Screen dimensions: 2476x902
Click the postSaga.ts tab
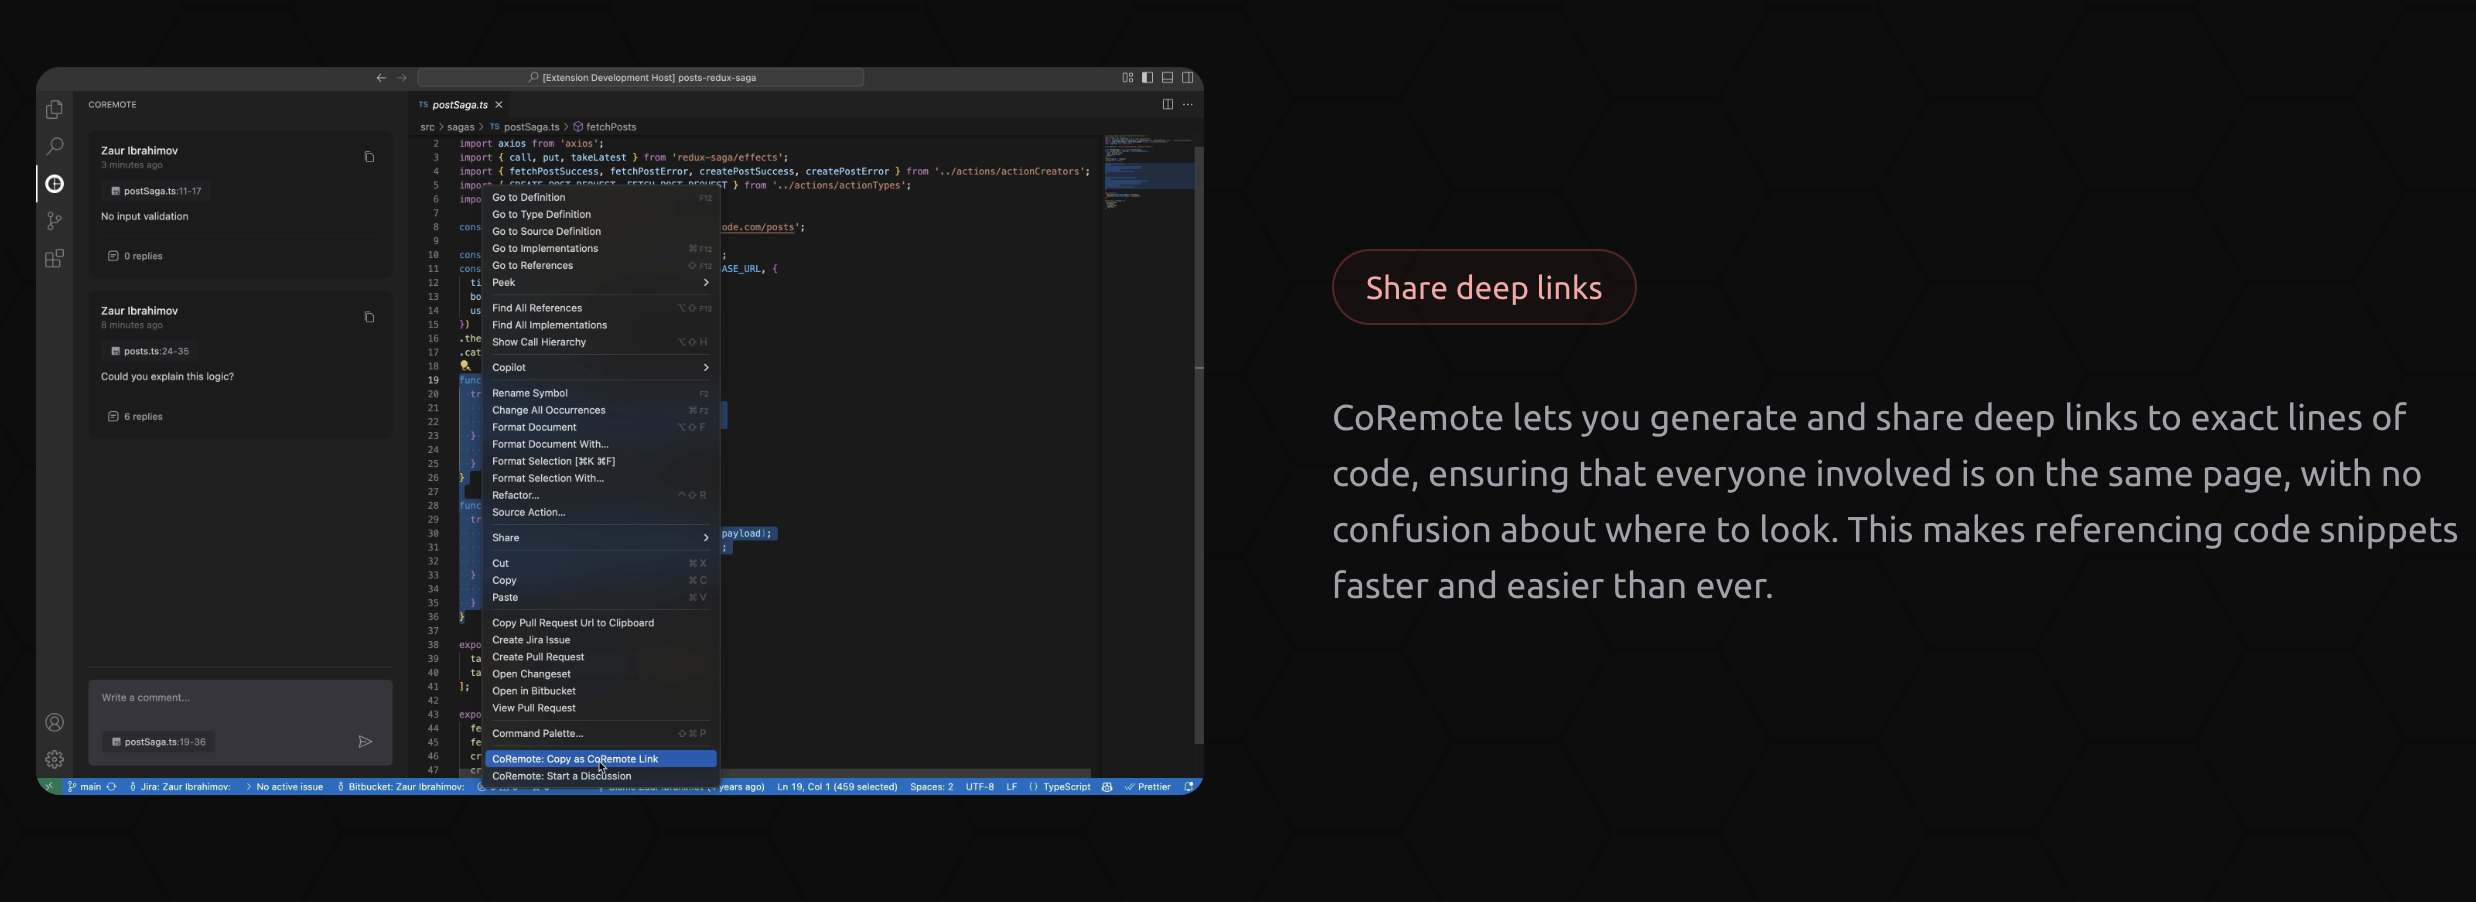click(460, 104)
